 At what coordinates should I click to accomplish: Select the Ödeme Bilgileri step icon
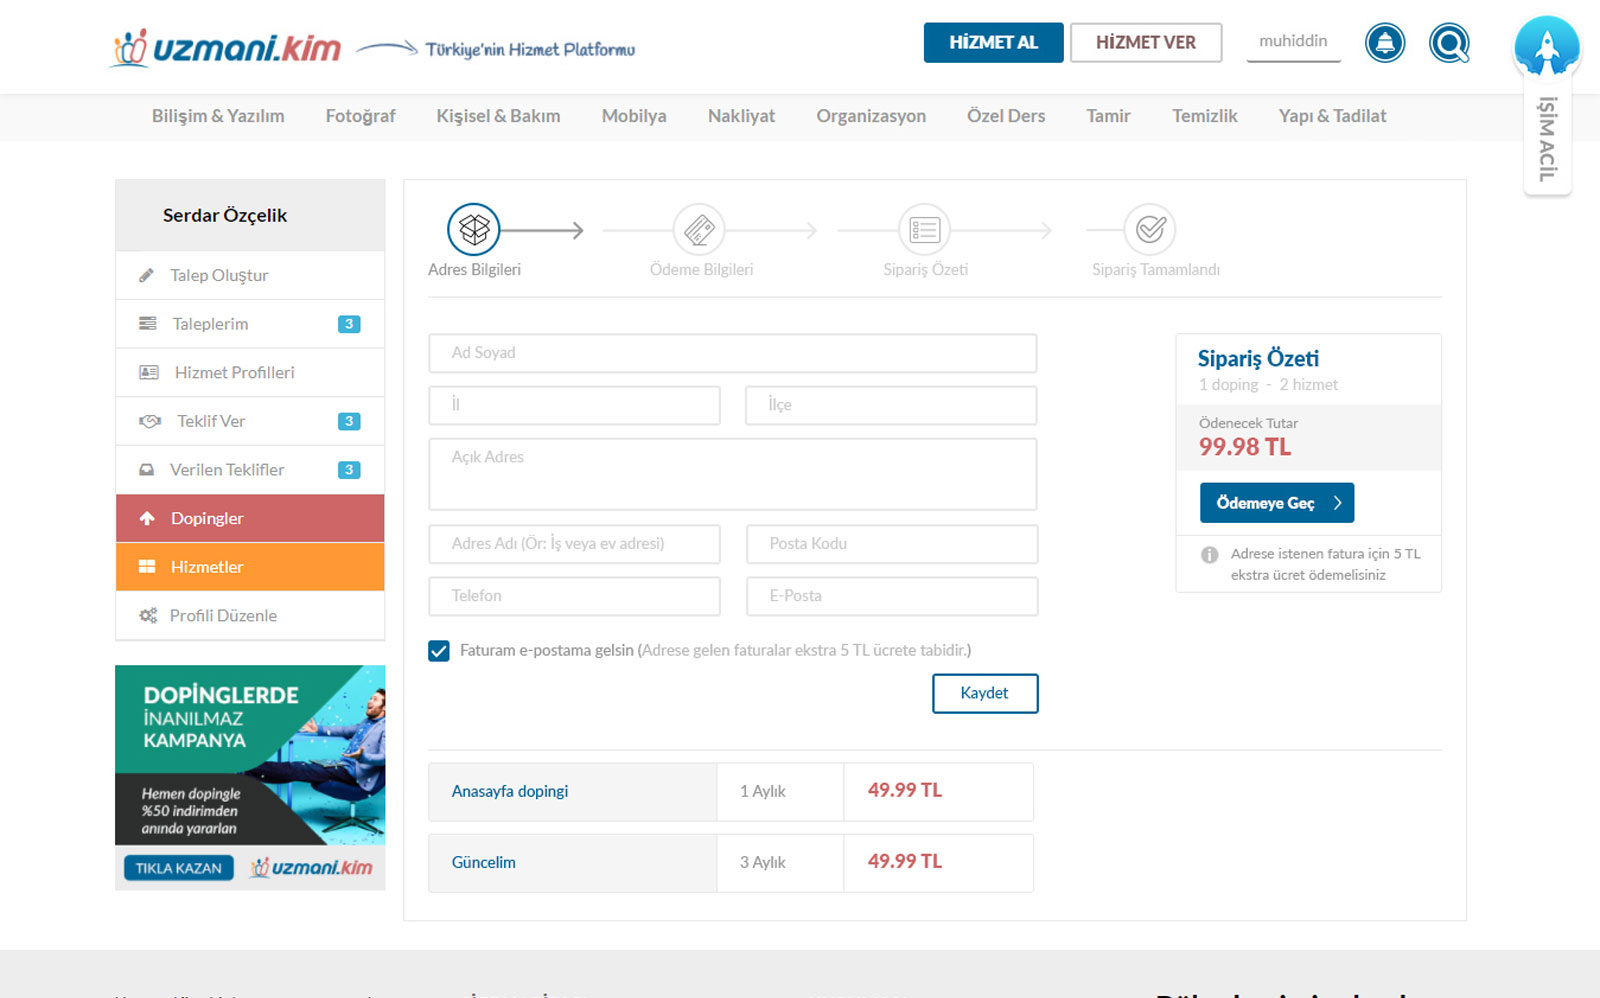[x=699, y=230]
